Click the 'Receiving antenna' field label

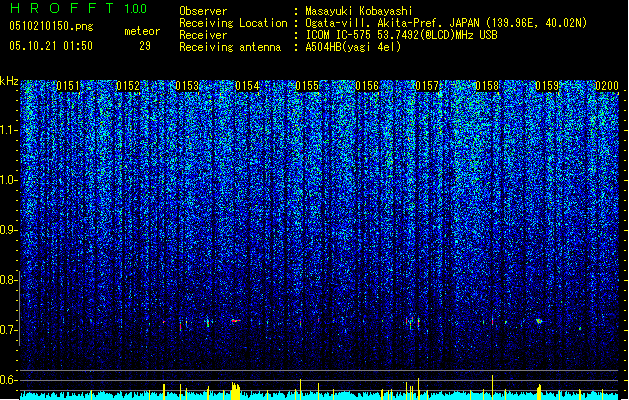[x=230, y=47]
